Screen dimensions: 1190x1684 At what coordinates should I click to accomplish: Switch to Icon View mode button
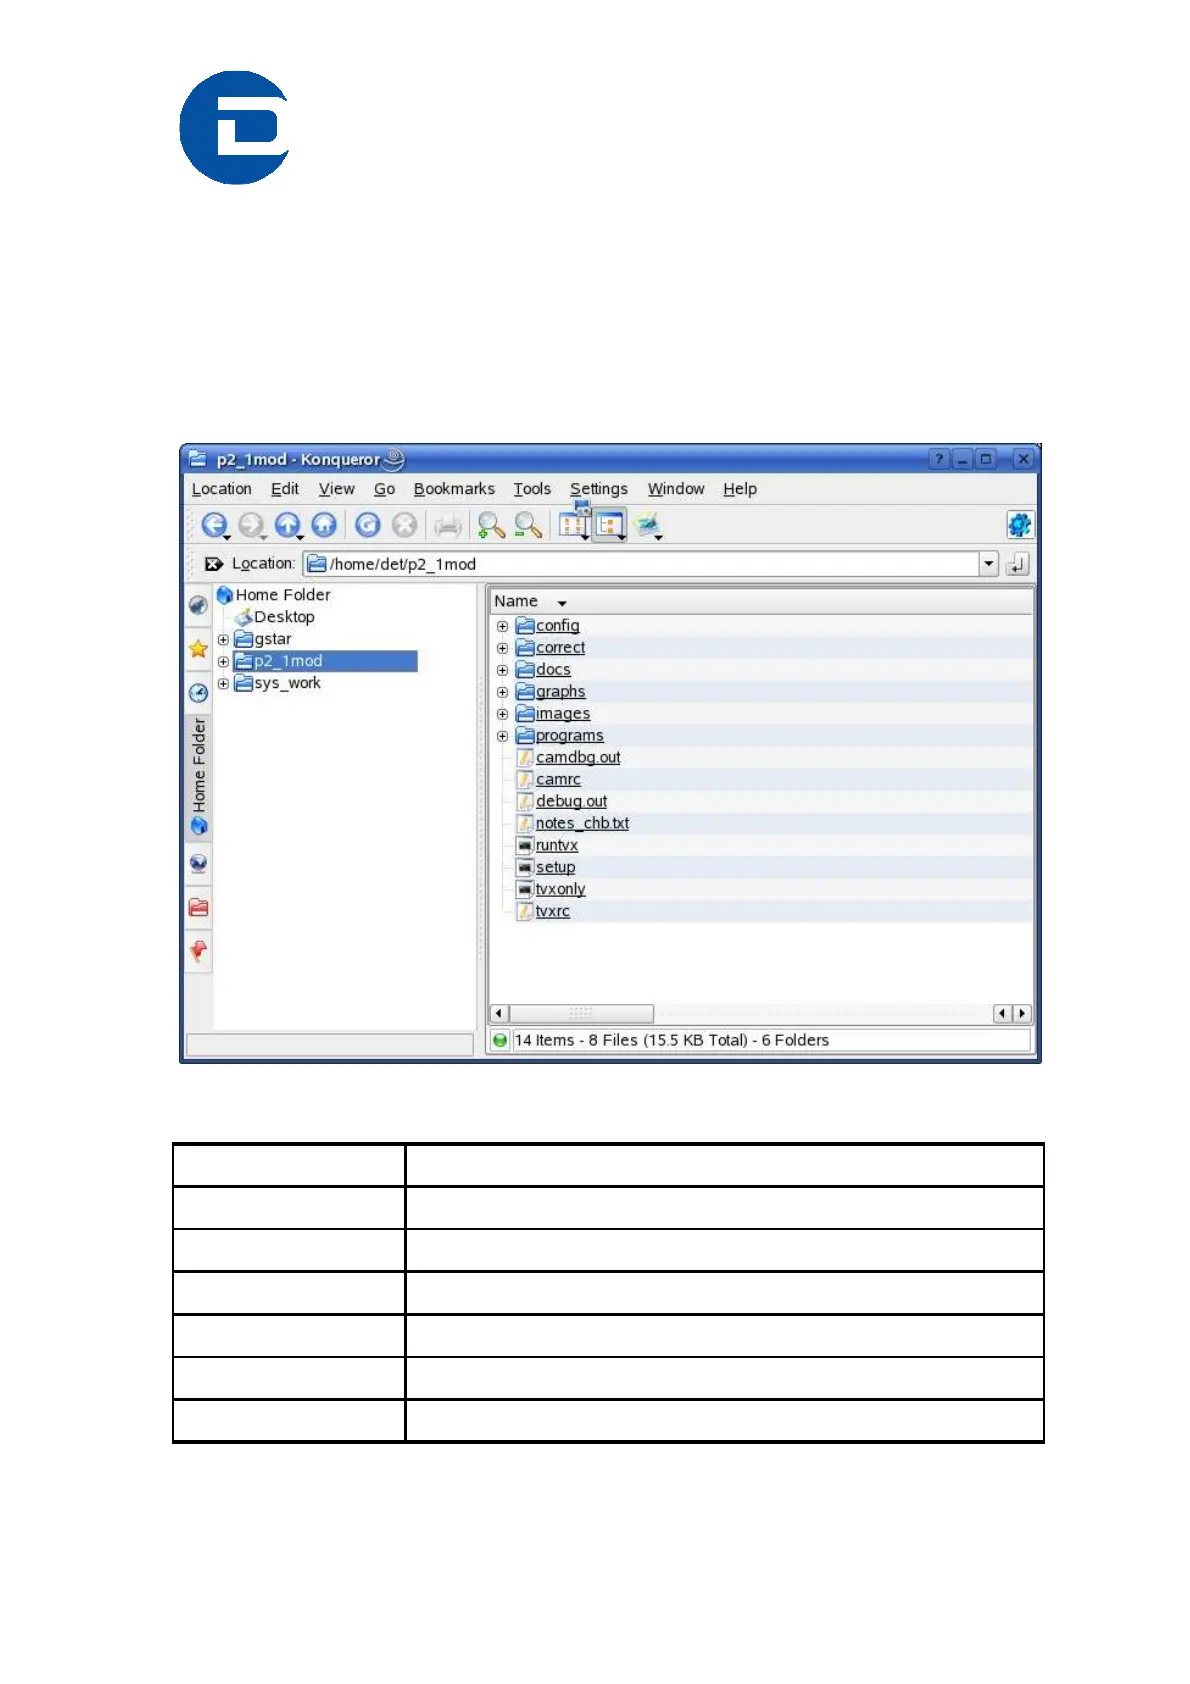click(x=573, y=523)
